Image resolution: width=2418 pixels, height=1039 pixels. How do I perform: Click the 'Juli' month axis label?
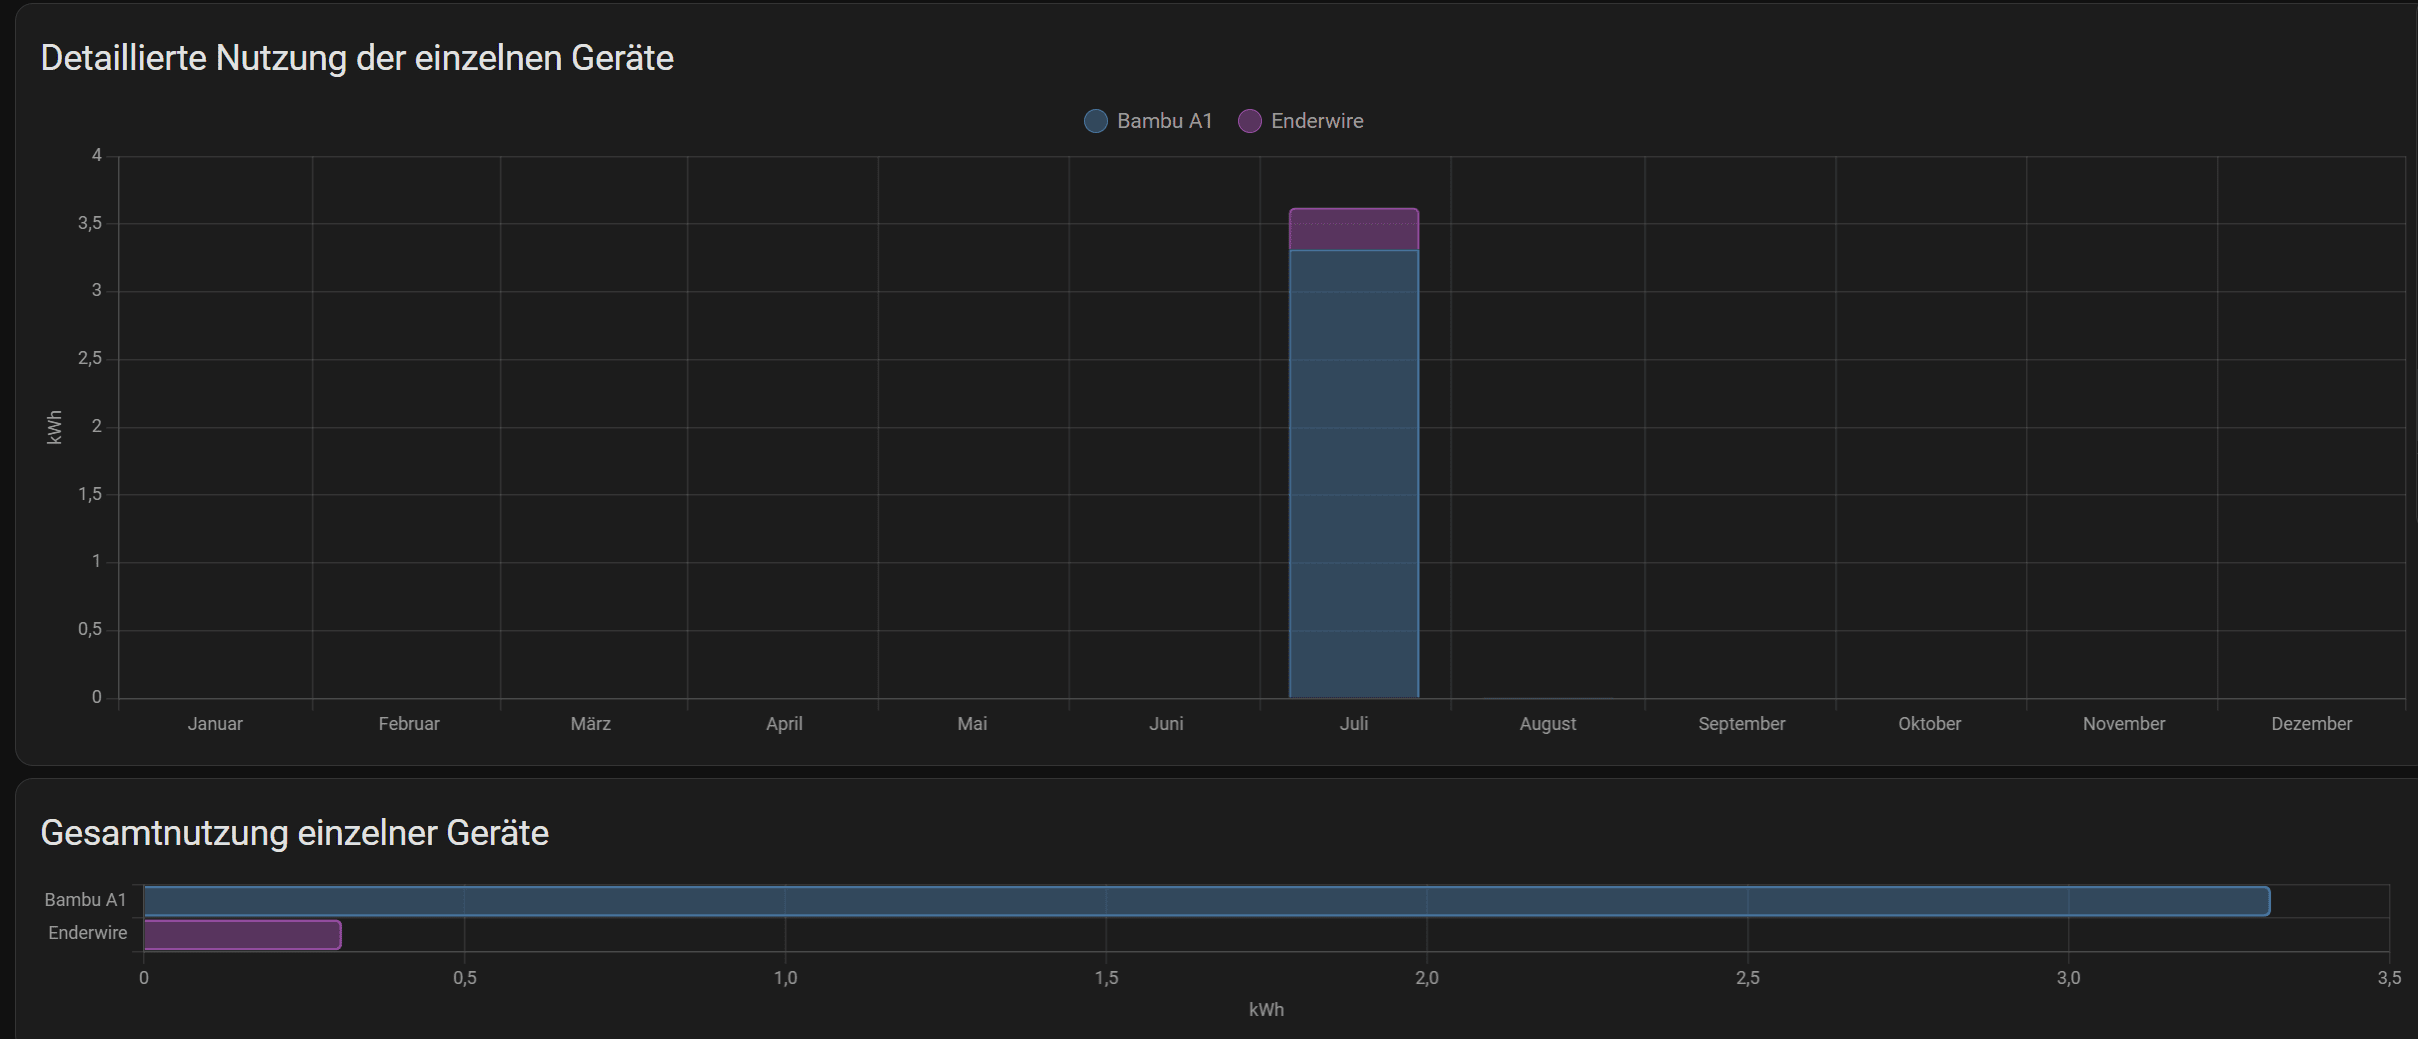coord(1354,723)
